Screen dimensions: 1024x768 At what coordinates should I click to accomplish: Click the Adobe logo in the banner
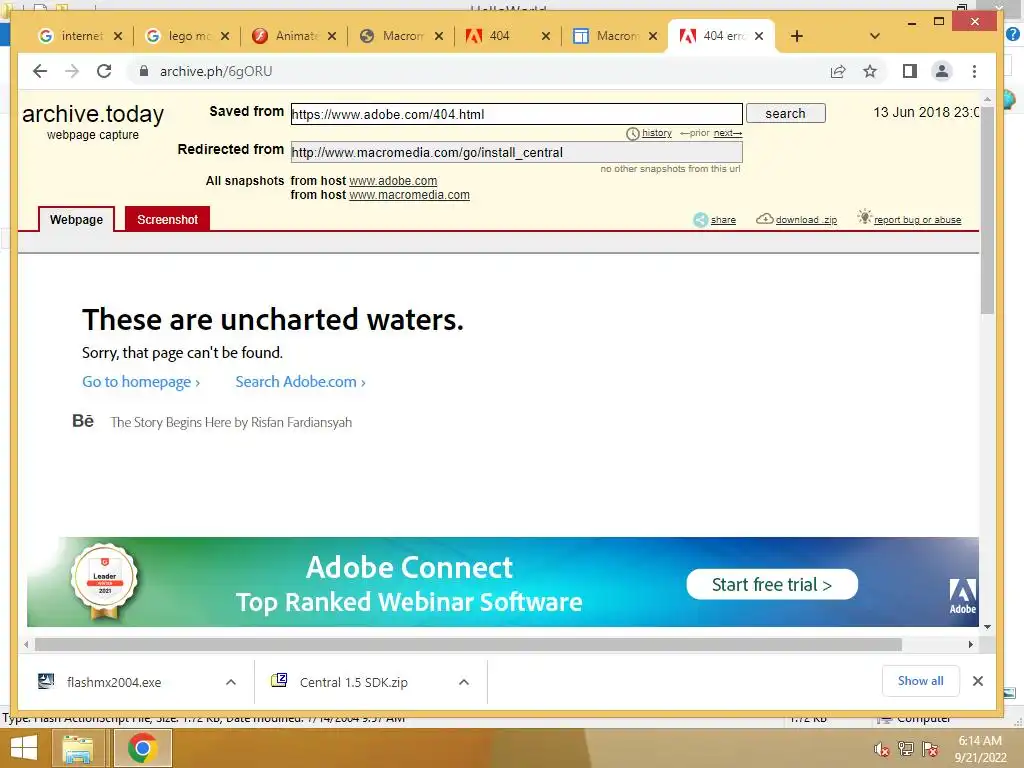pos(963,596)
